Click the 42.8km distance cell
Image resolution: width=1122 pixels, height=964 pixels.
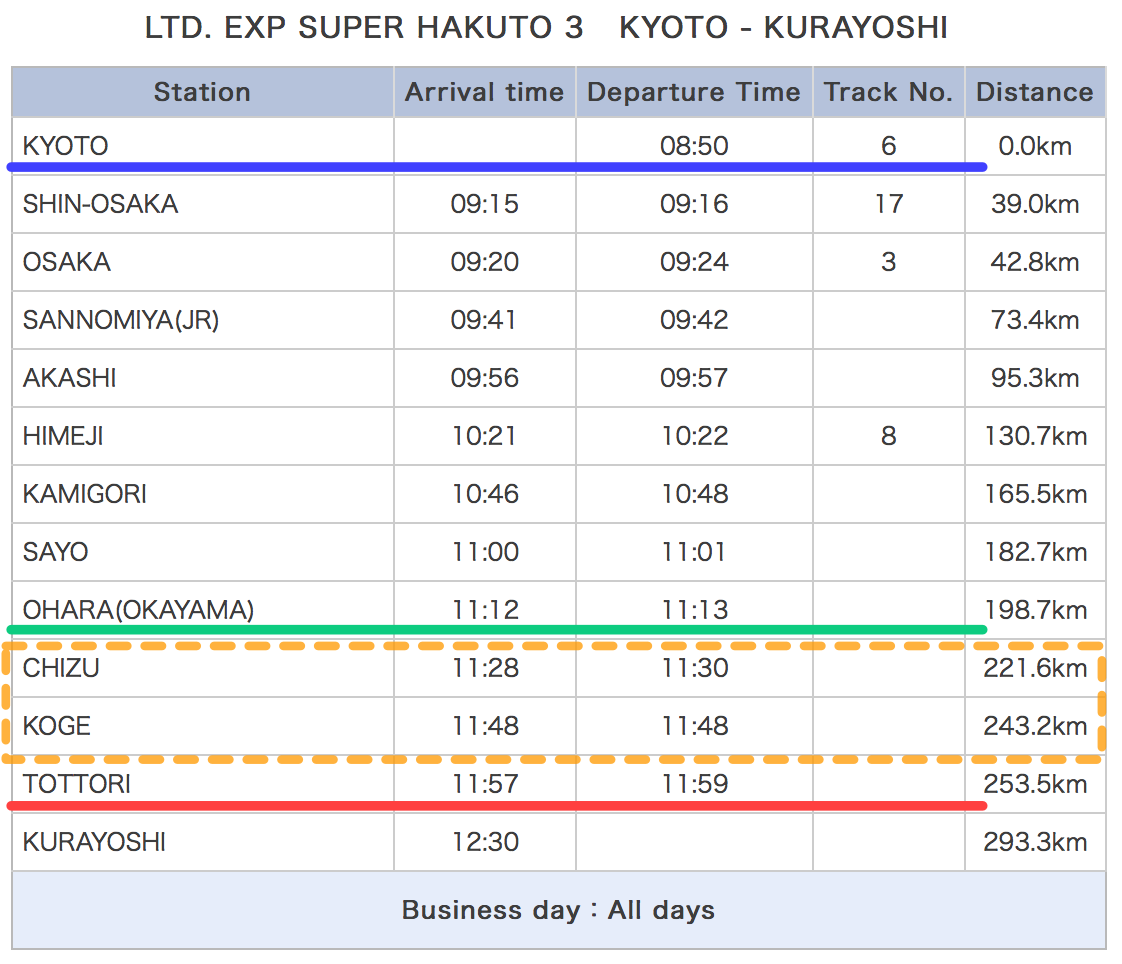tap(1035, 262)
